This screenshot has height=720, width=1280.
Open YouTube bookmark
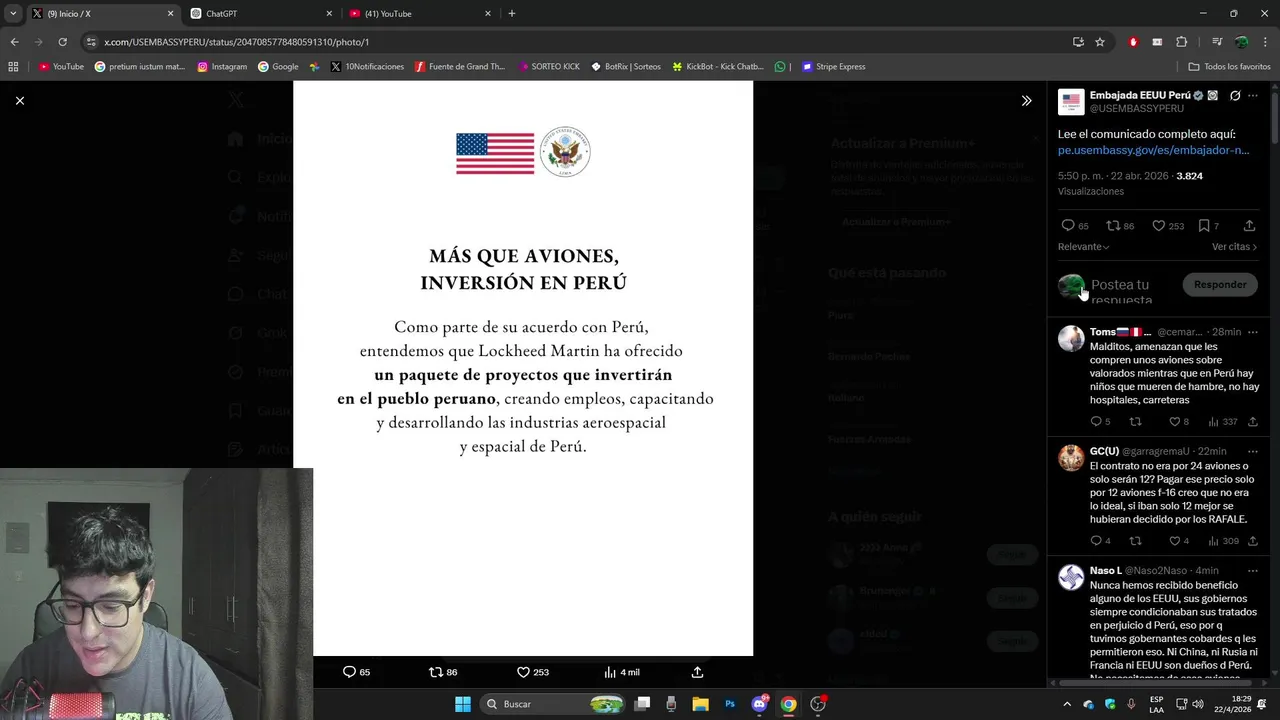tap(61, 67)
